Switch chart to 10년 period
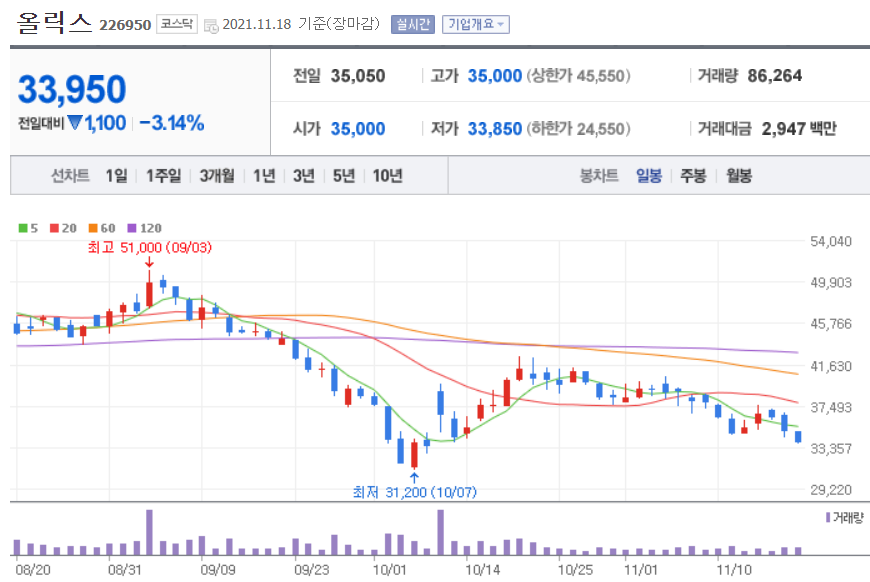Image resolution: width=870 pixels, height=582 pixels. point(387,176)
